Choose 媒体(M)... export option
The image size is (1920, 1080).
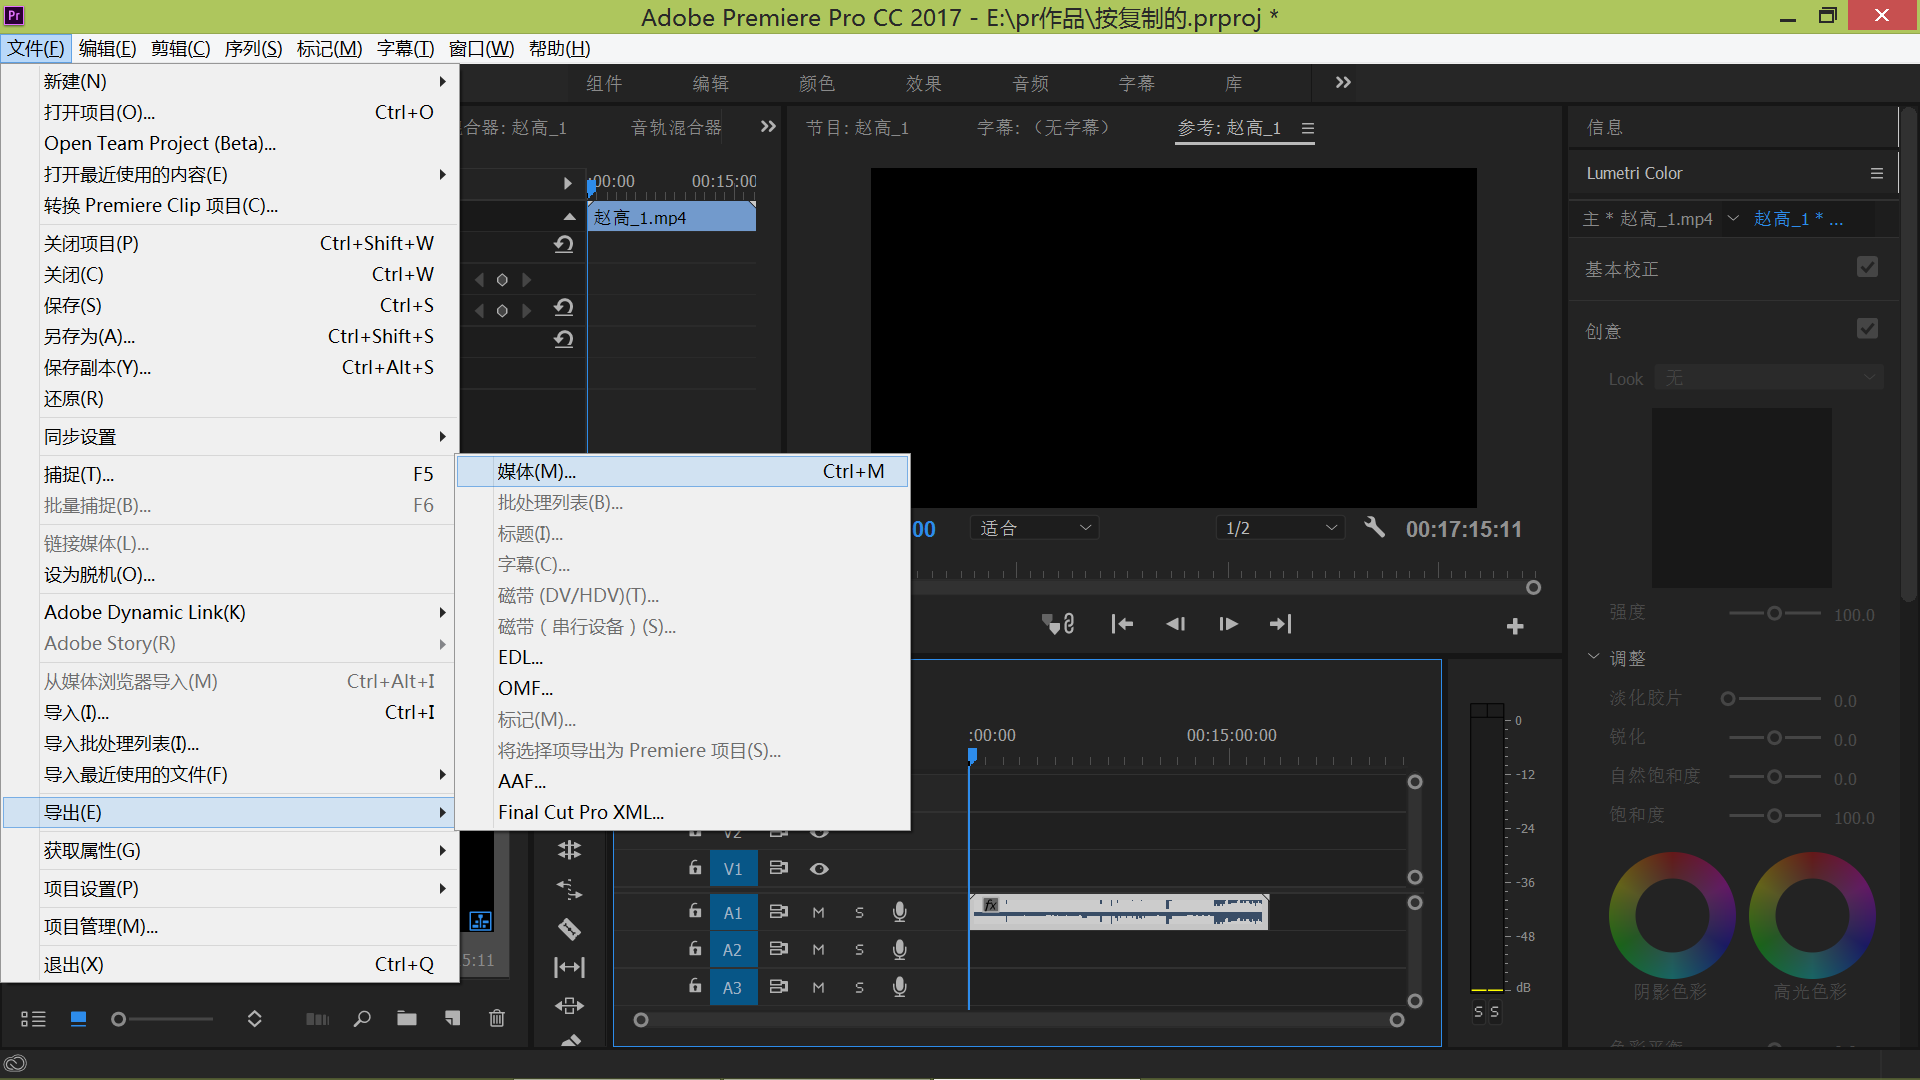click(683, 471)
